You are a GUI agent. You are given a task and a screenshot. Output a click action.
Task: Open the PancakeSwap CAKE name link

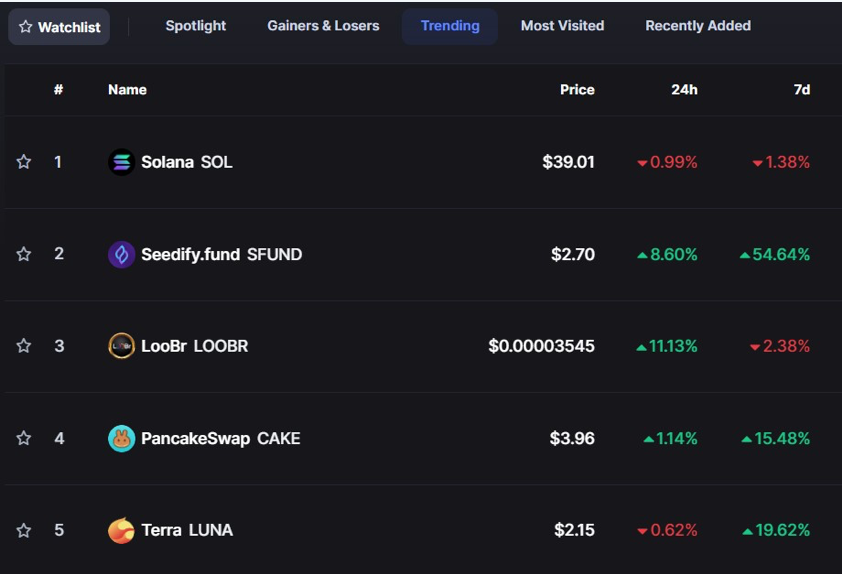coord(220,438)
